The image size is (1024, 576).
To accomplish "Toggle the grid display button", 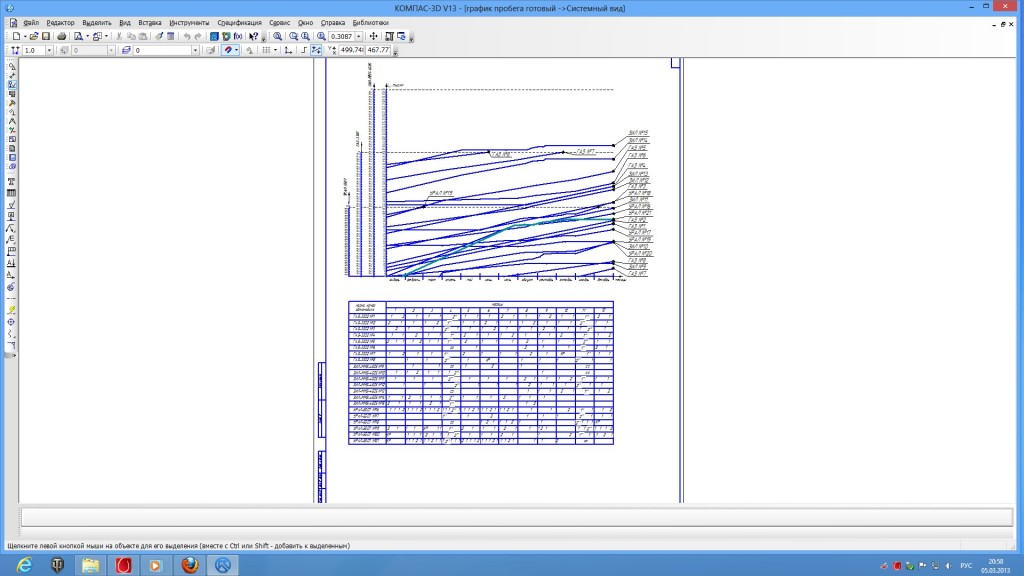I will pos(265,50).
